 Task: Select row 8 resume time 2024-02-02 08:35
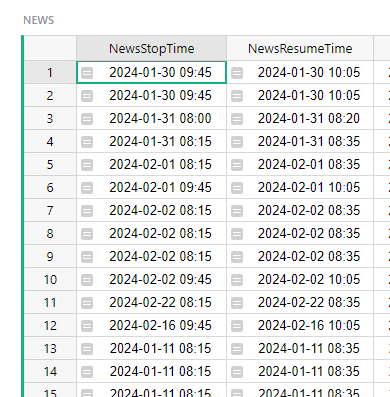click(300, 233)
